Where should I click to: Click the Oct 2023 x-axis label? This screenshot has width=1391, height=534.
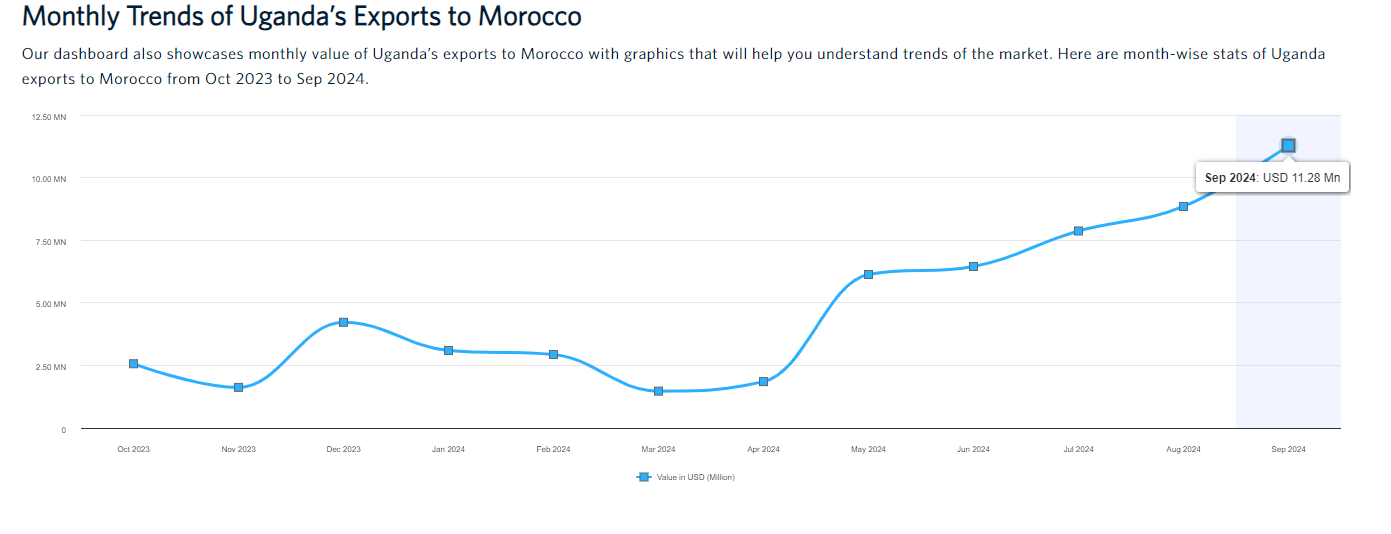133,450
